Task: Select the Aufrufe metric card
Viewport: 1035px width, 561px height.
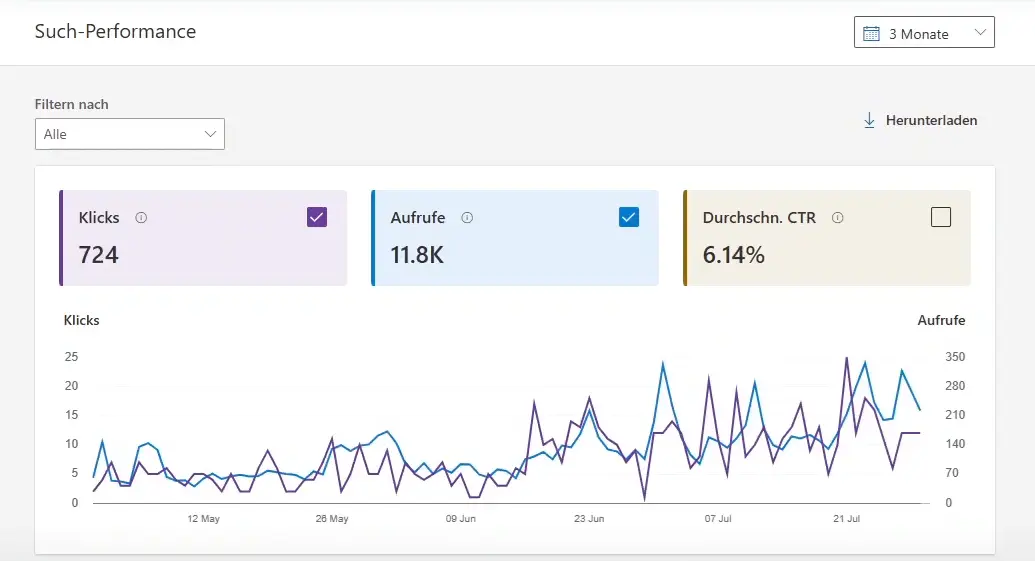Action: tap(515, 238)
